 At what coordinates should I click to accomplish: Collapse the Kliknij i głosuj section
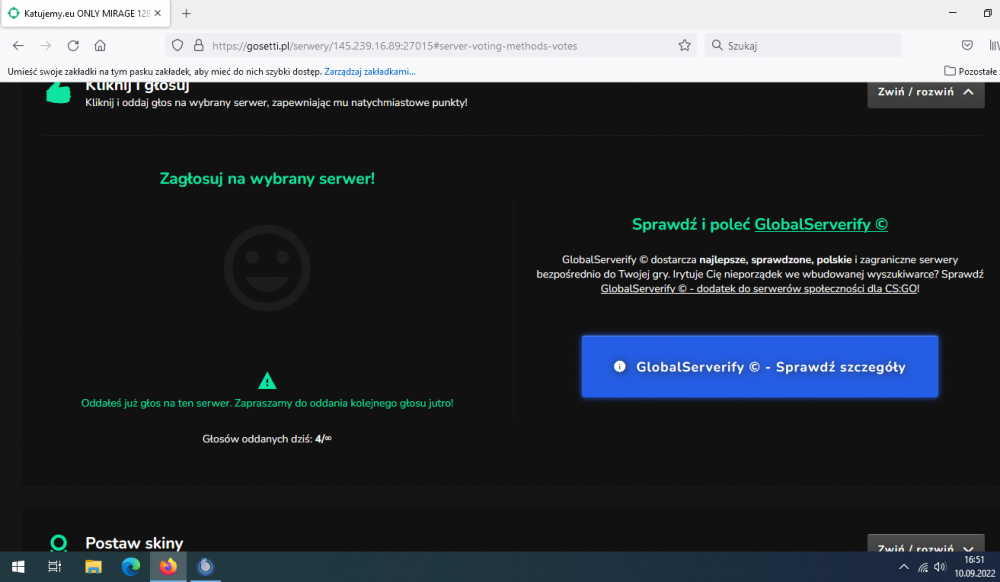[925, 92]
